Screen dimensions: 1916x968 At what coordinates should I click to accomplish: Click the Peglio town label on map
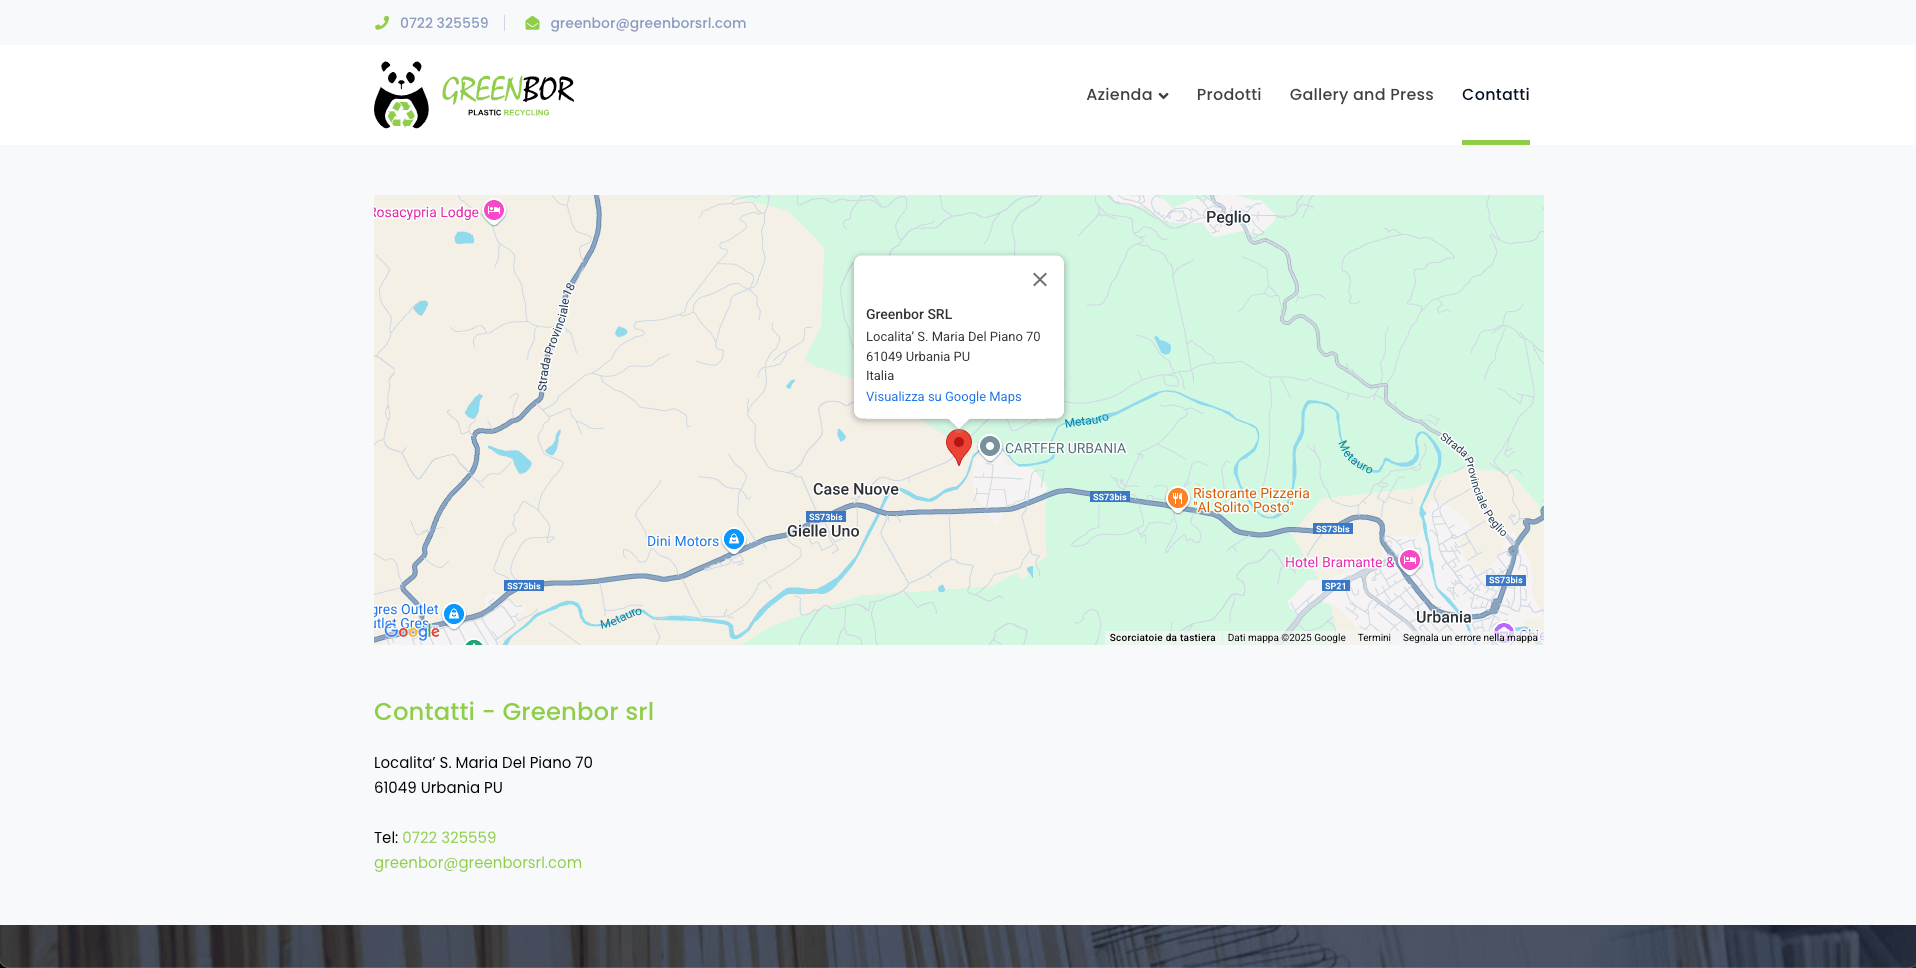click(1228, 217)
